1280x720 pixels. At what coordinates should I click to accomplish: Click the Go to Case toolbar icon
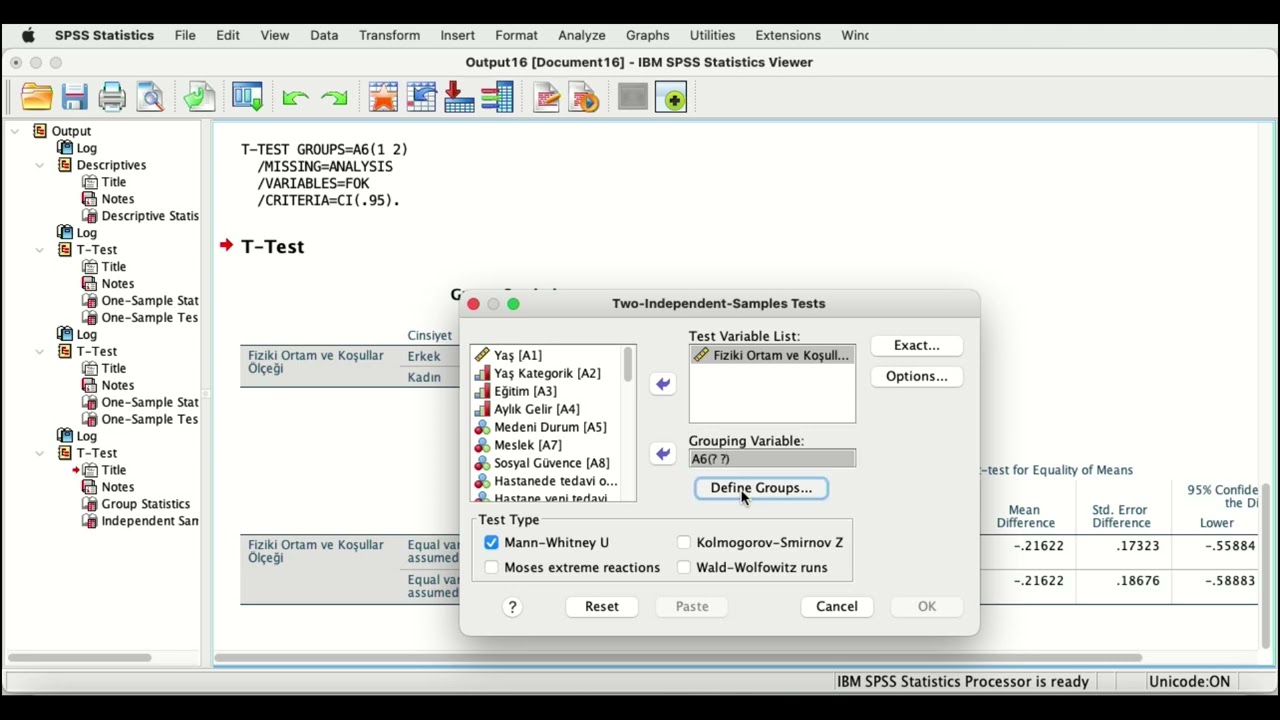coord(421,97)
